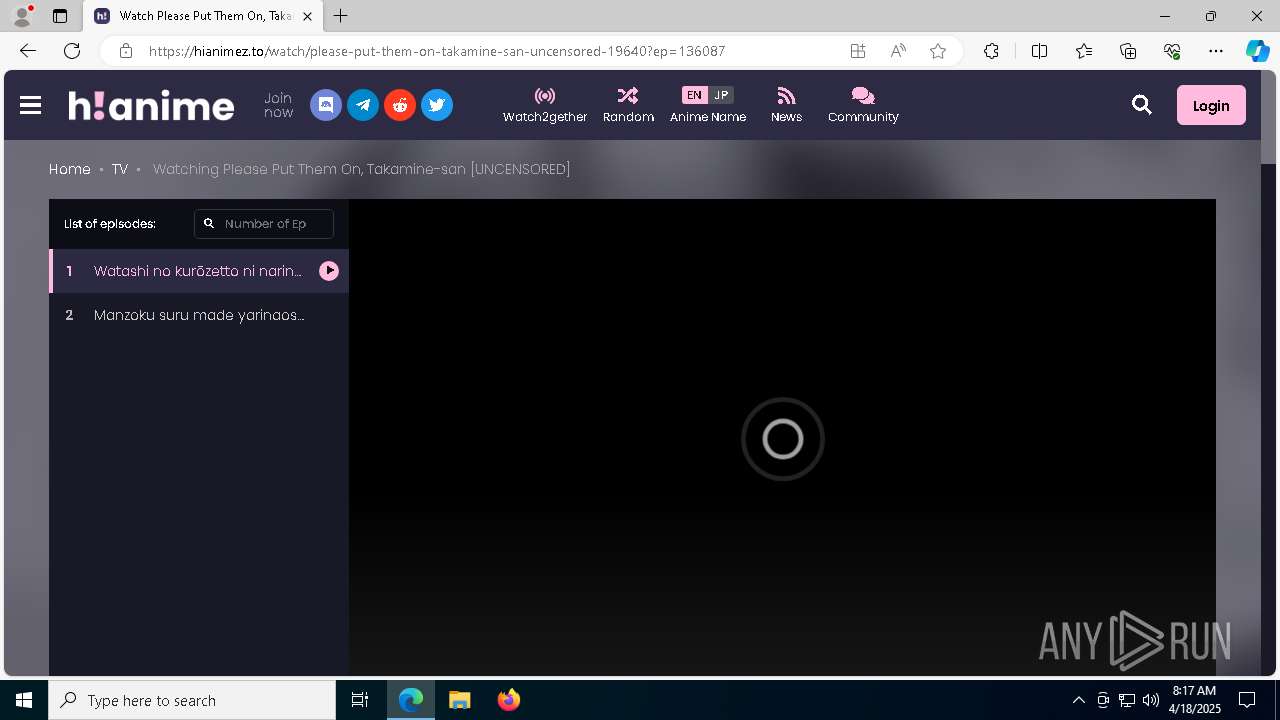Open tab actions menu
The image size is (1280, 720).
coord(60,16)
